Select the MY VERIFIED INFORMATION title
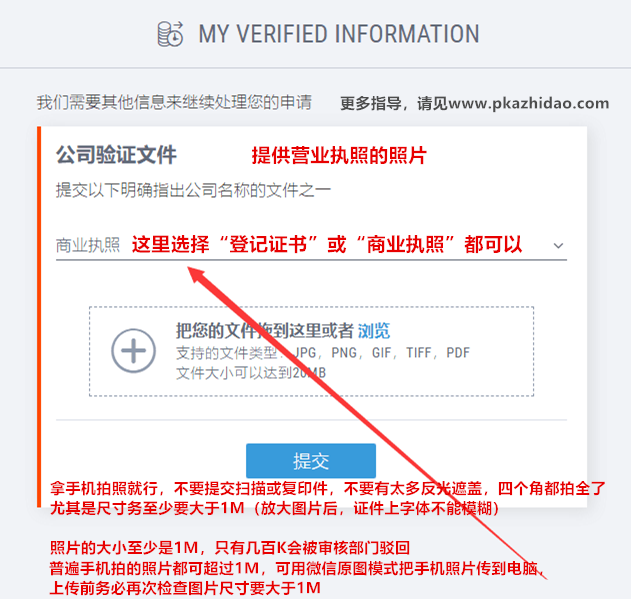Image resolution: width=631 pixels, height=599 pixels. click(x=339, y=34)
